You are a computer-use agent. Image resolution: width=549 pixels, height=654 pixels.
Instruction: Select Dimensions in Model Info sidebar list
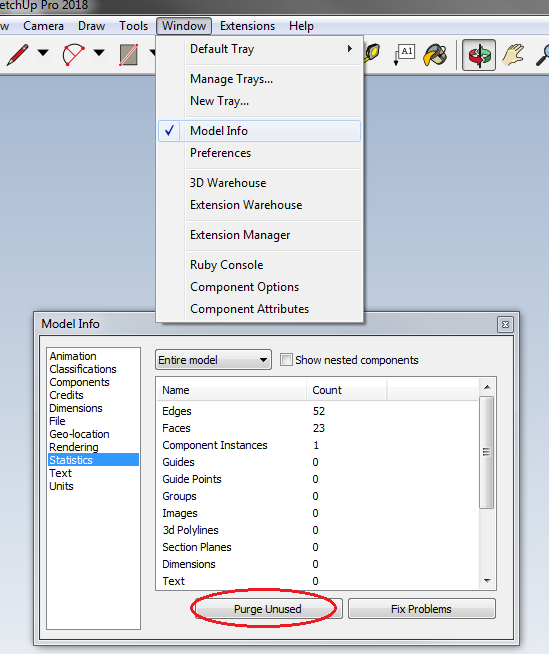[x=93, y=408]
